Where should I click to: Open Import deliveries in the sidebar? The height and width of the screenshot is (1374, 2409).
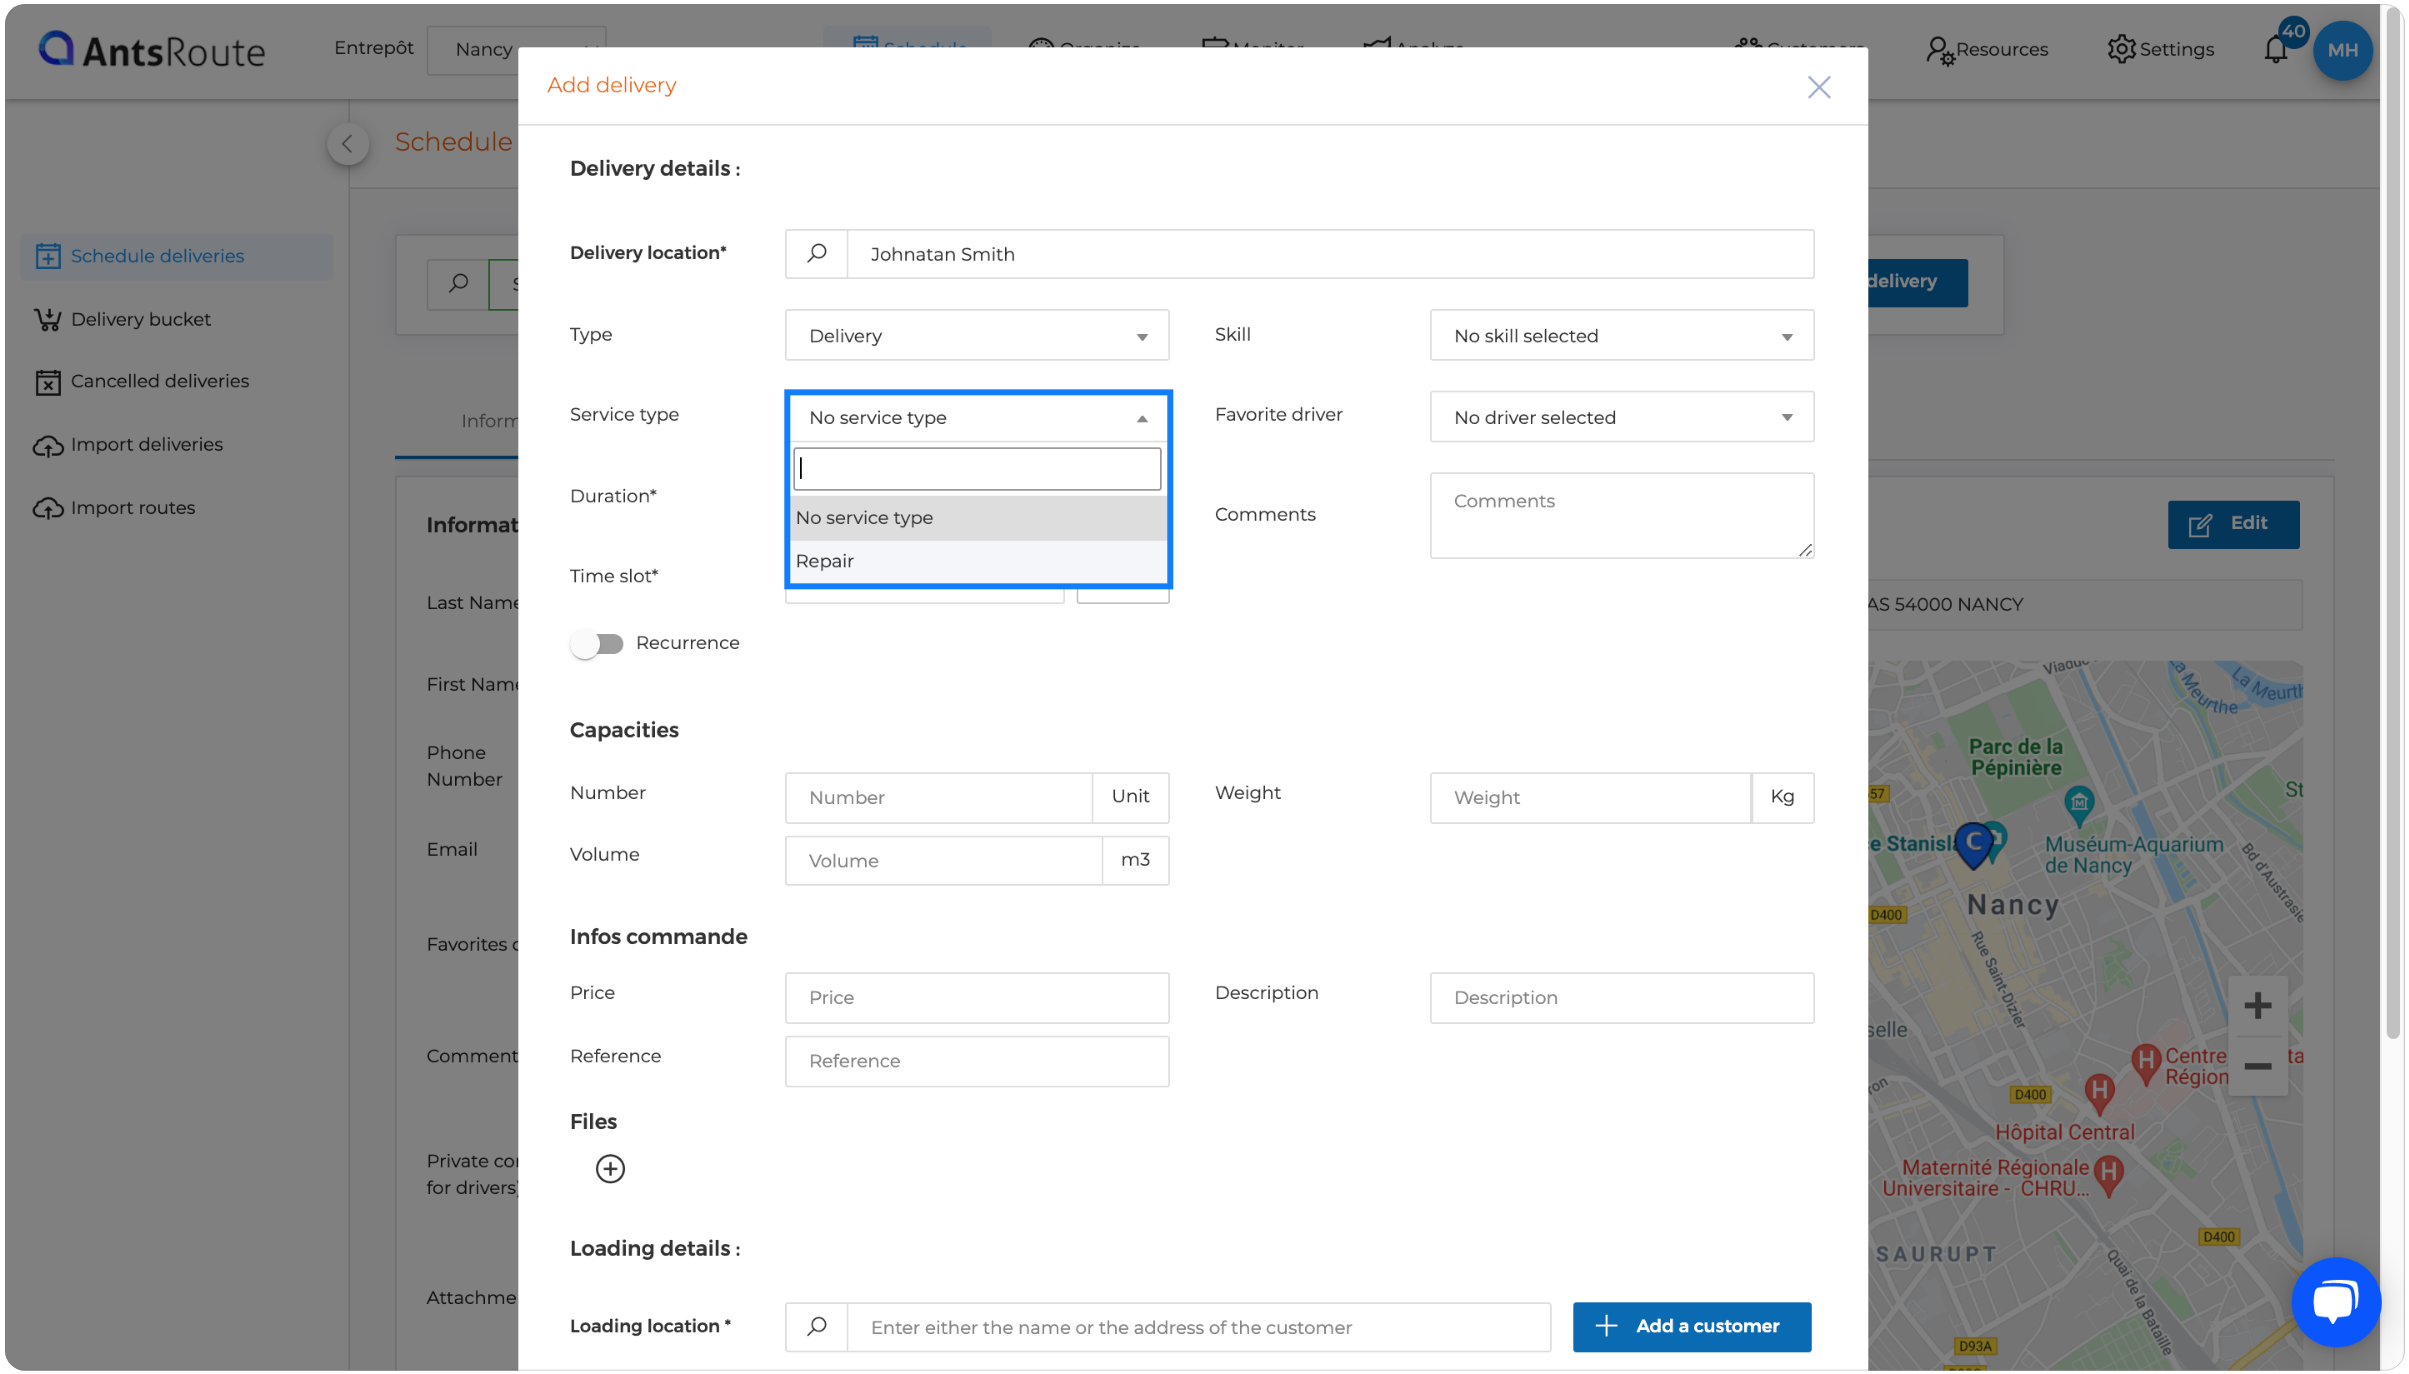click(x=128, y=445)
